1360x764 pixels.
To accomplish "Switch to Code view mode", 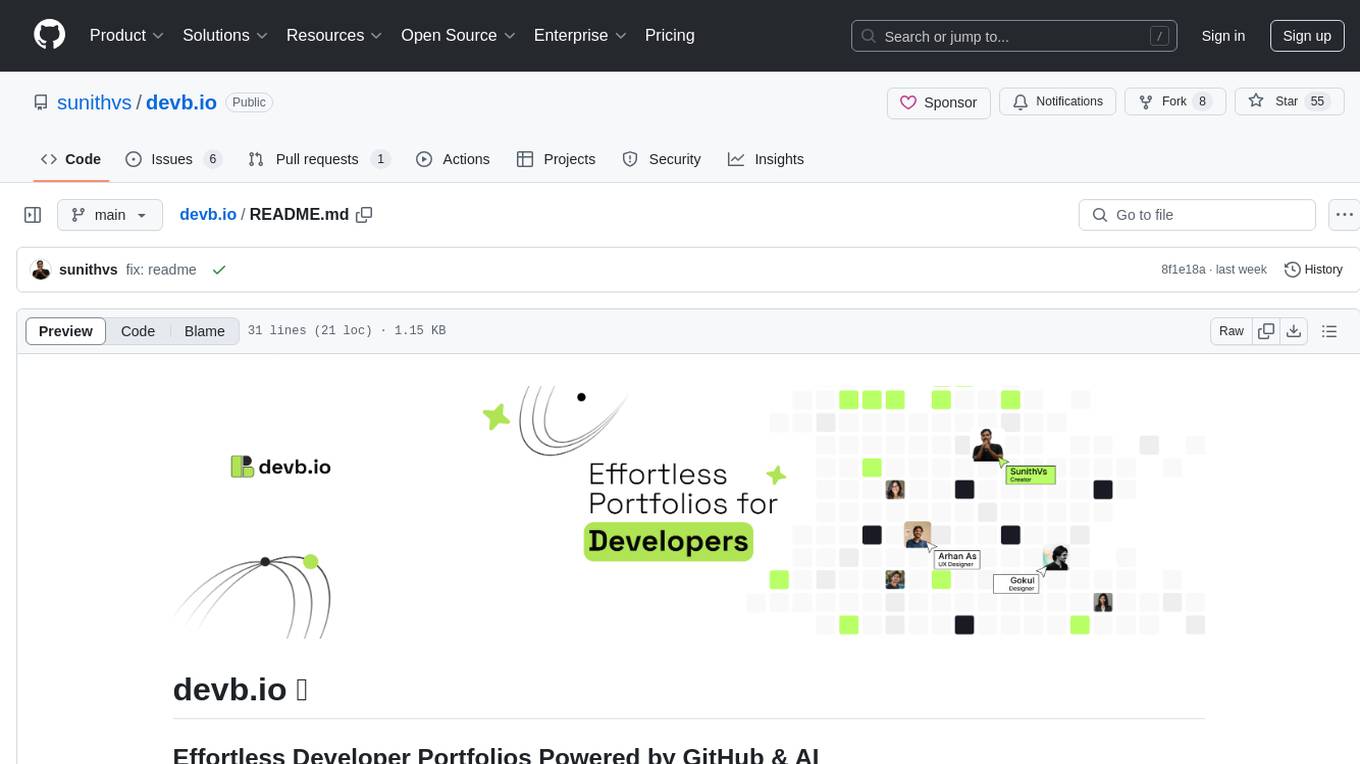I will [x=138, y=331].
